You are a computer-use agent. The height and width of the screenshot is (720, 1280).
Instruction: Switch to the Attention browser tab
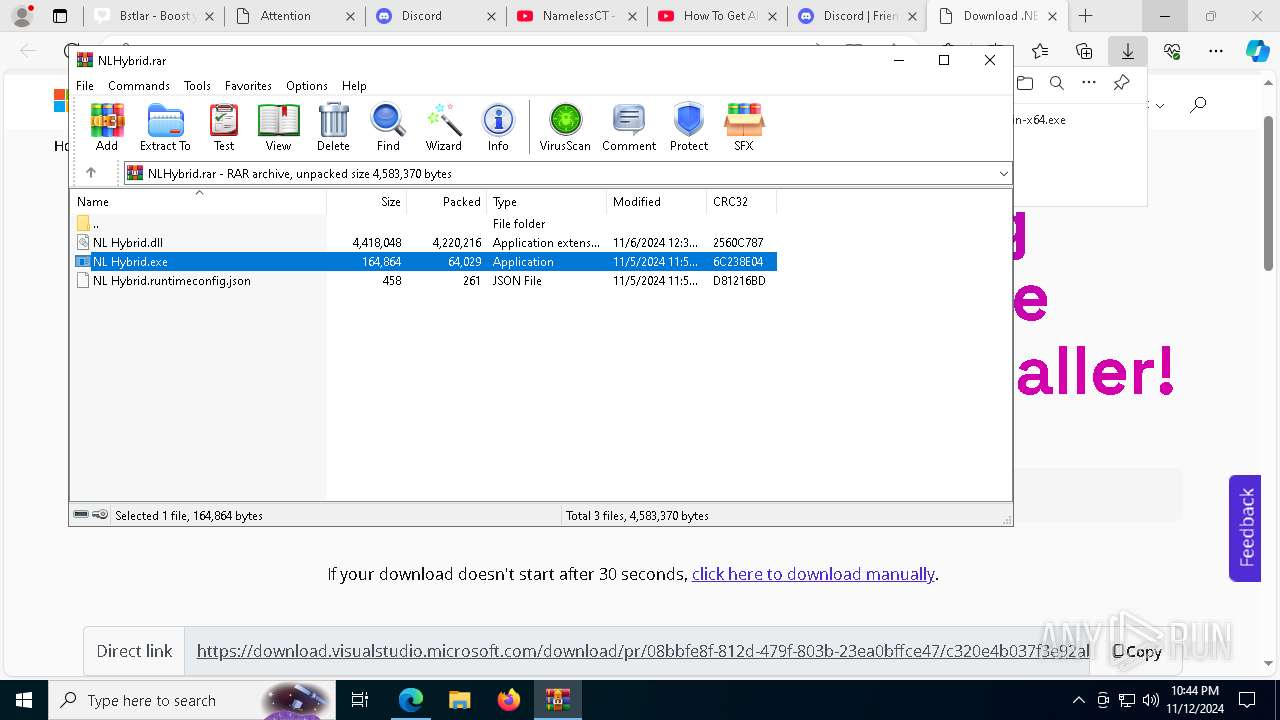[x=294, y=16]
